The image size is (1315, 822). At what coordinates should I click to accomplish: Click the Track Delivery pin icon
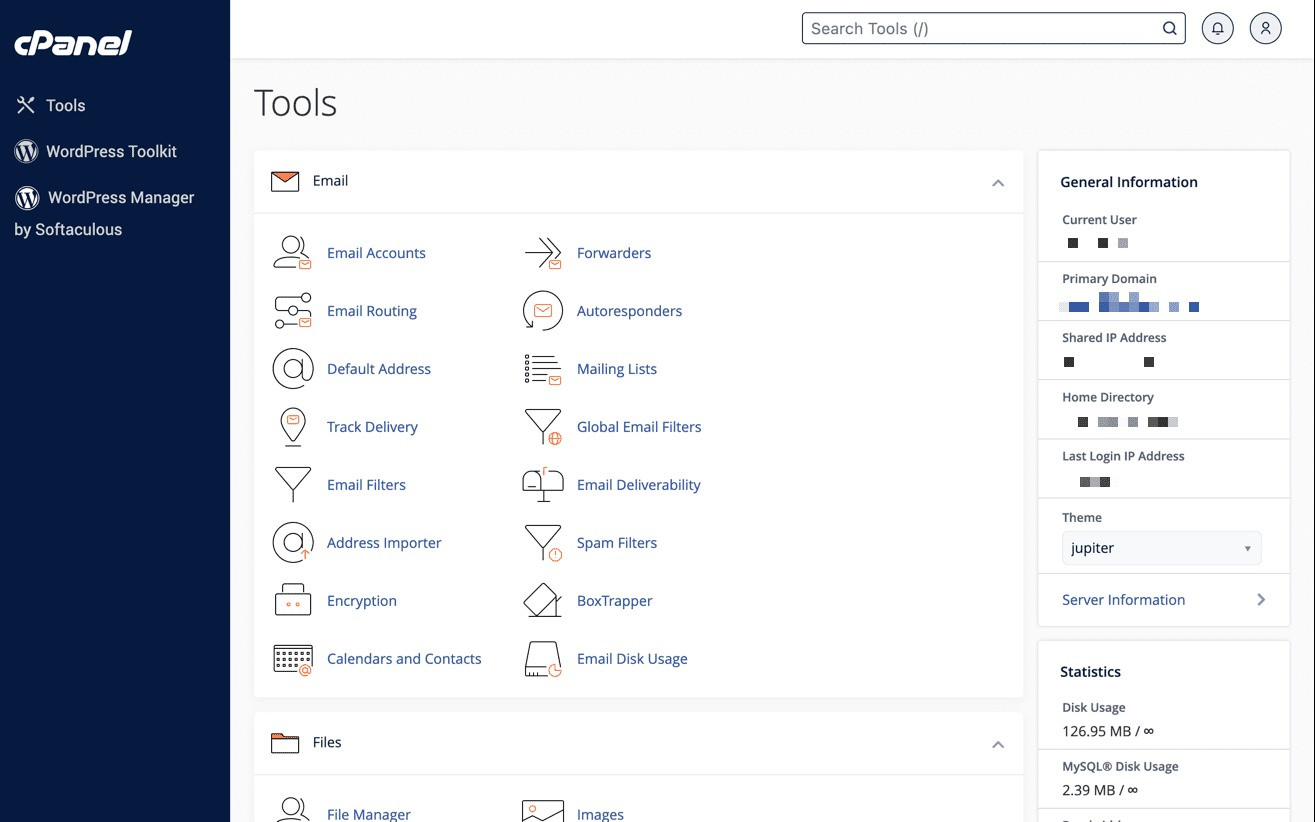pyautogui.click(x=292, y=427)
